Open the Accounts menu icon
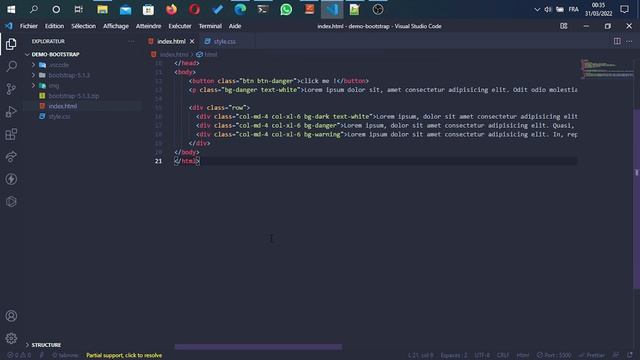The height and width of the screenshot is (360, 640). pos(11,316)
